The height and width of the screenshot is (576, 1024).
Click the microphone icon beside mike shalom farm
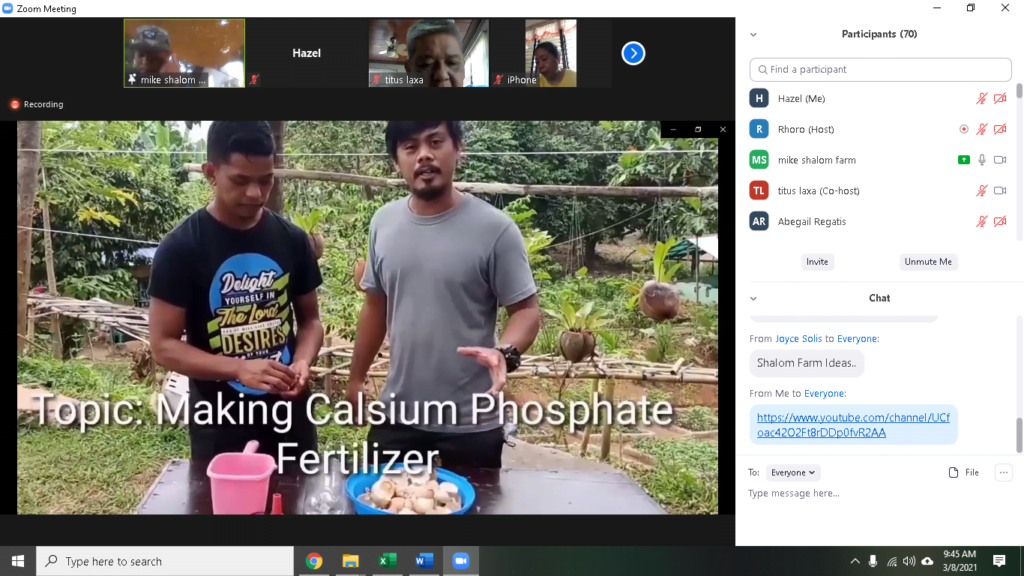coord(982,160)
